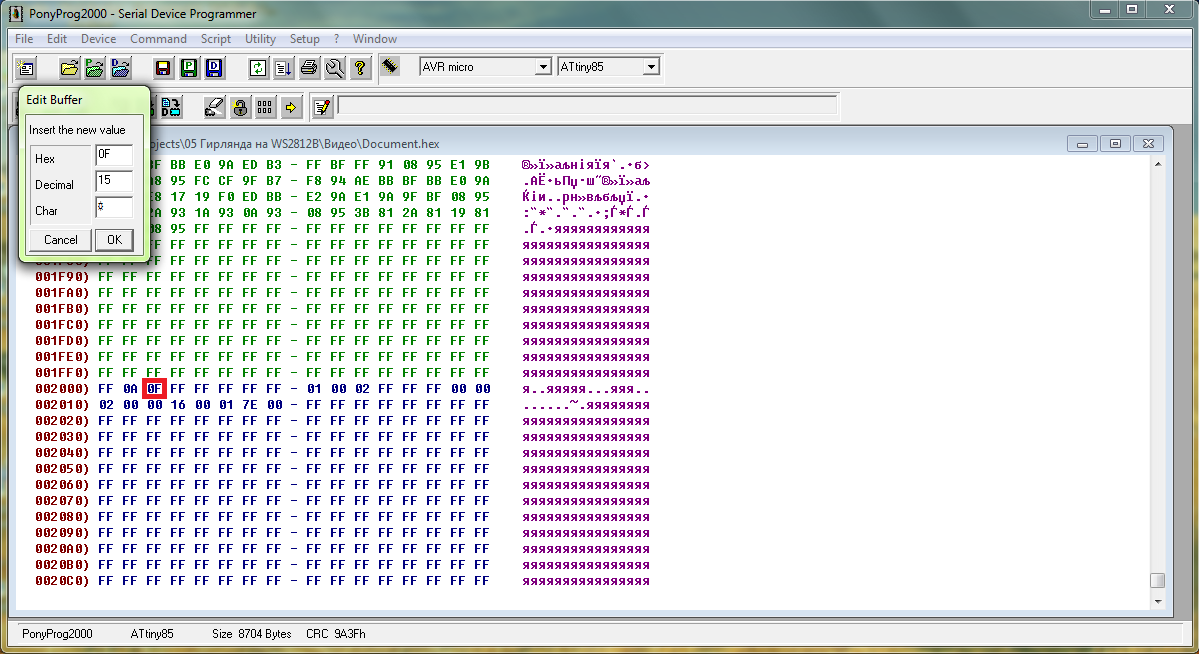Save data file with blue D floppy
This screenshot has width=1199, height=654.
click(x=214, y=68)
